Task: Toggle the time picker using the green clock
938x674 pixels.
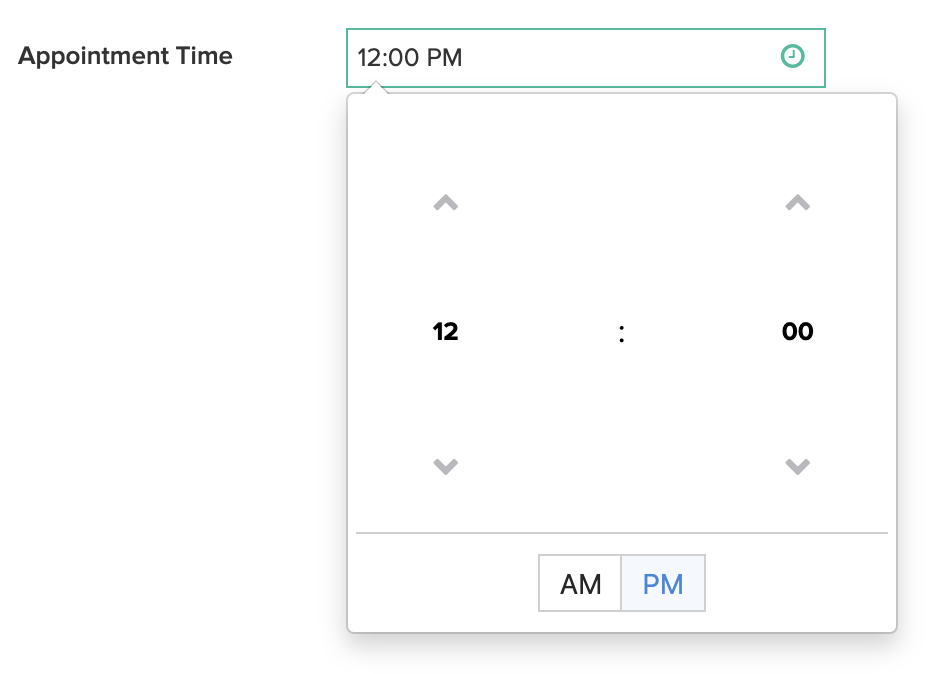Action: pyautogui.click(x=791, y=57)
